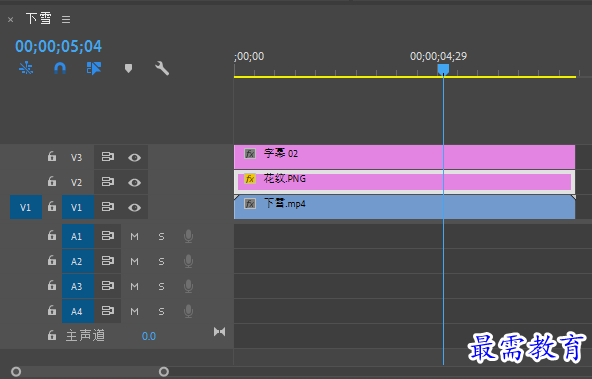Enable voice-over record on A4
592x379 pixels.
click(x=188, y=311)
